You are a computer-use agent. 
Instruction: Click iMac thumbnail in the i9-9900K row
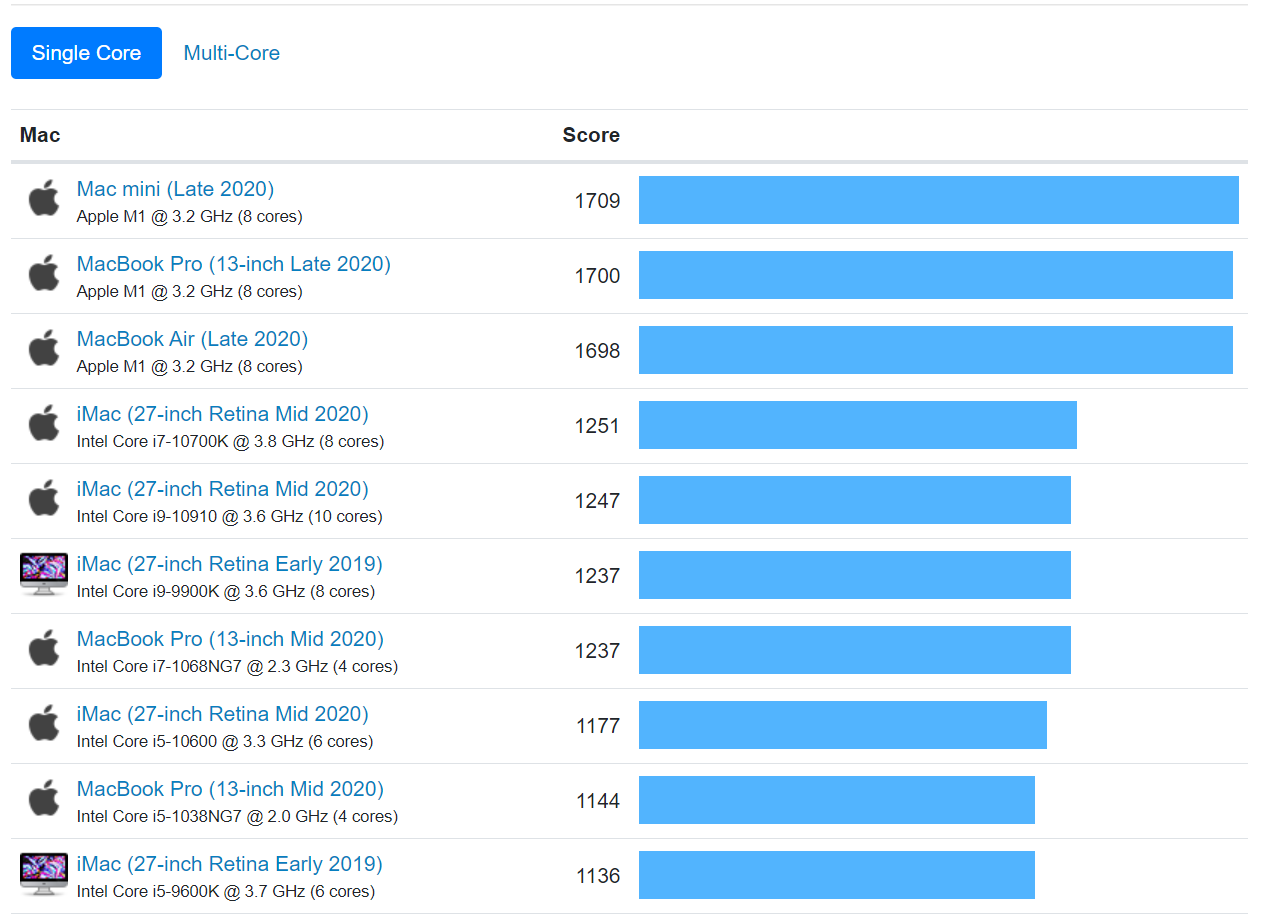point(44,575)
